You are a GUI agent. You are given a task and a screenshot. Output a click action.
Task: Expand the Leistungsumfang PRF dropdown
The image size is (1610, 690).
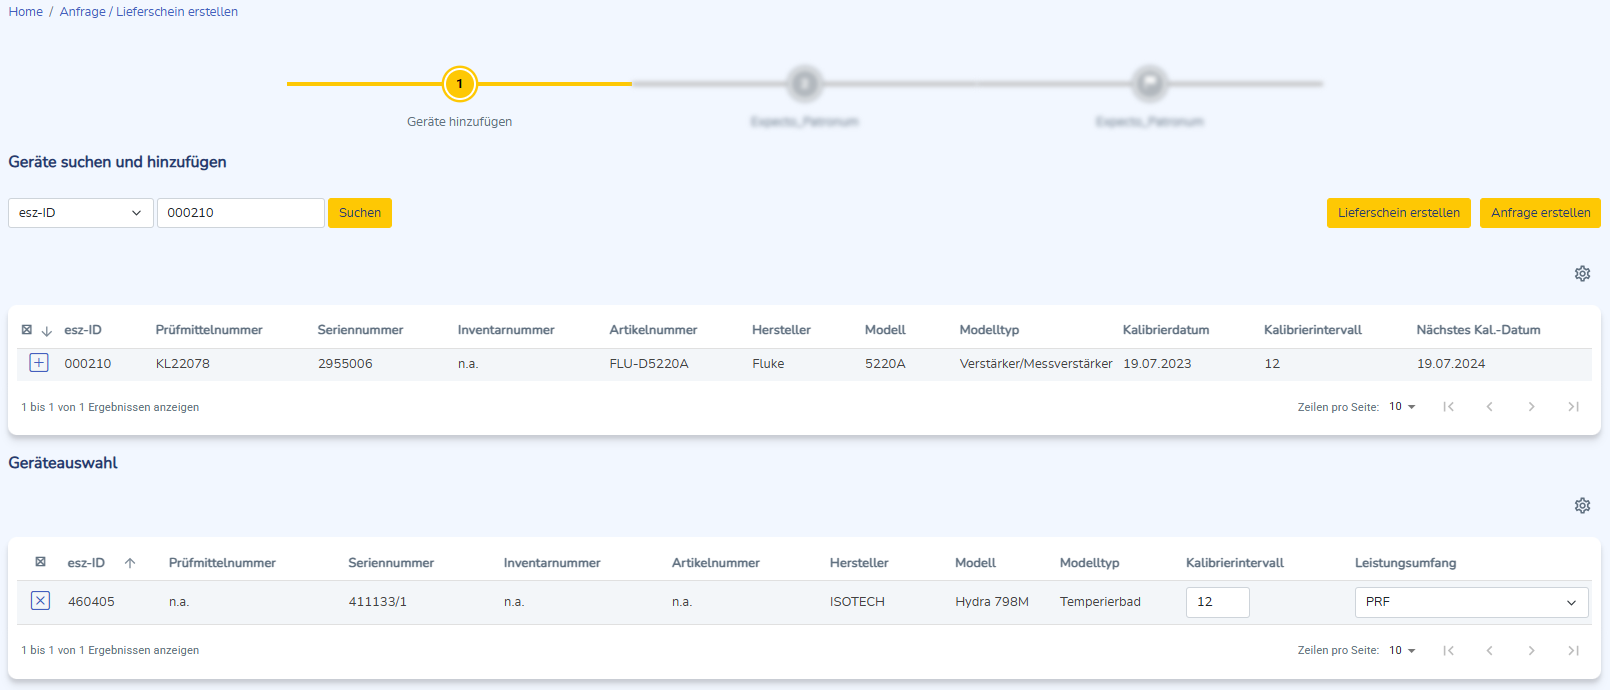pyautogui.click(x=1471, y=602)
